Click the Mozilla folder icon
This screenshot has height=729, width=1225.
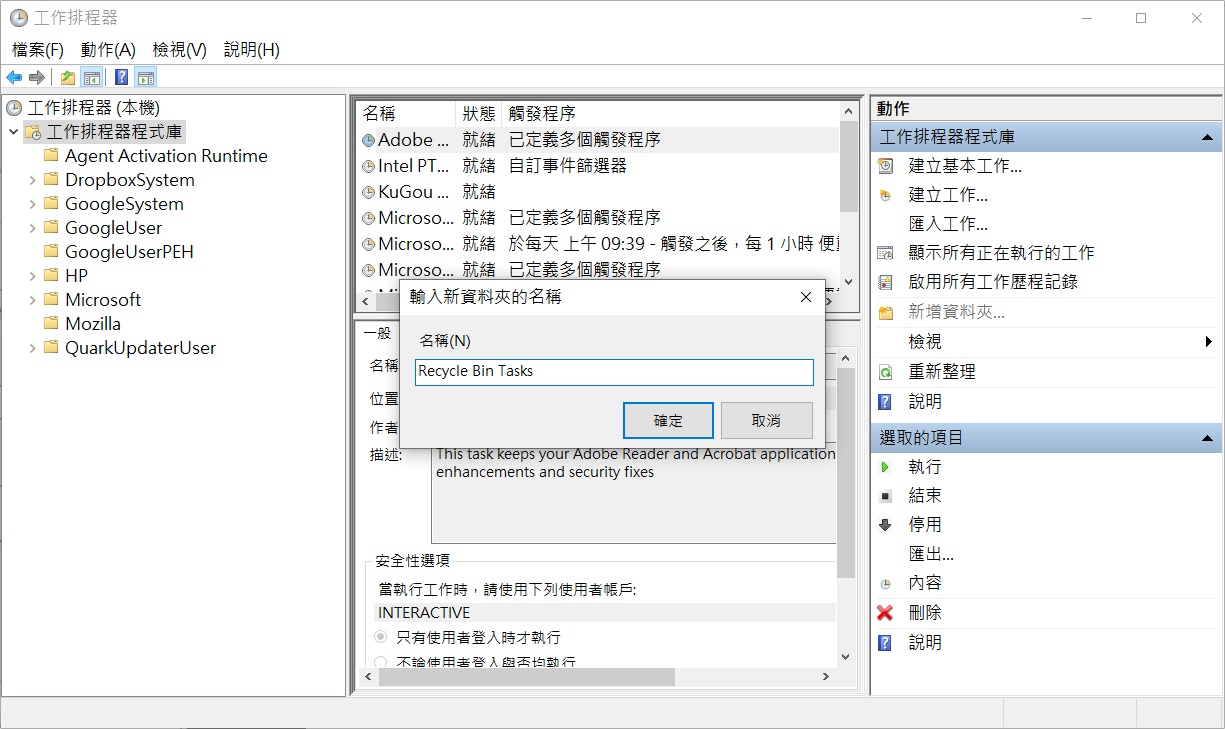52,324
